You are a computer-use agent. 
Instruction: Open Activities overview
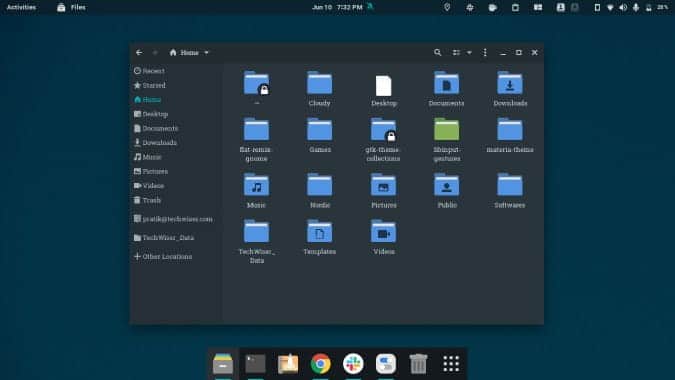tap(22, 7)
